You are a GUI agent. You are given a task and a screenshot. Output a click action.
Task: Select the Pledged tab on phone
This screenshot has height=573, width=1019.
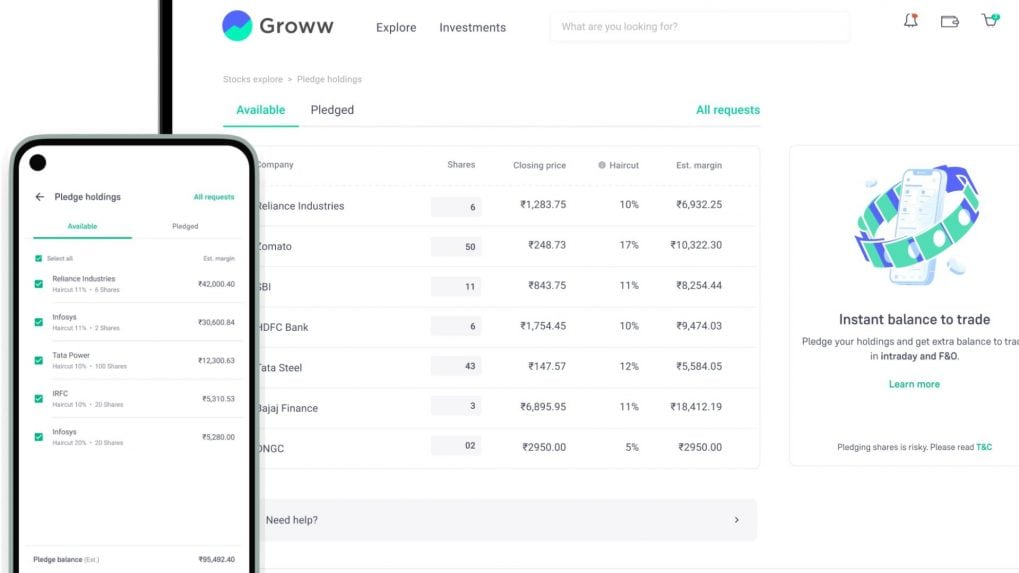click(185, 226)
